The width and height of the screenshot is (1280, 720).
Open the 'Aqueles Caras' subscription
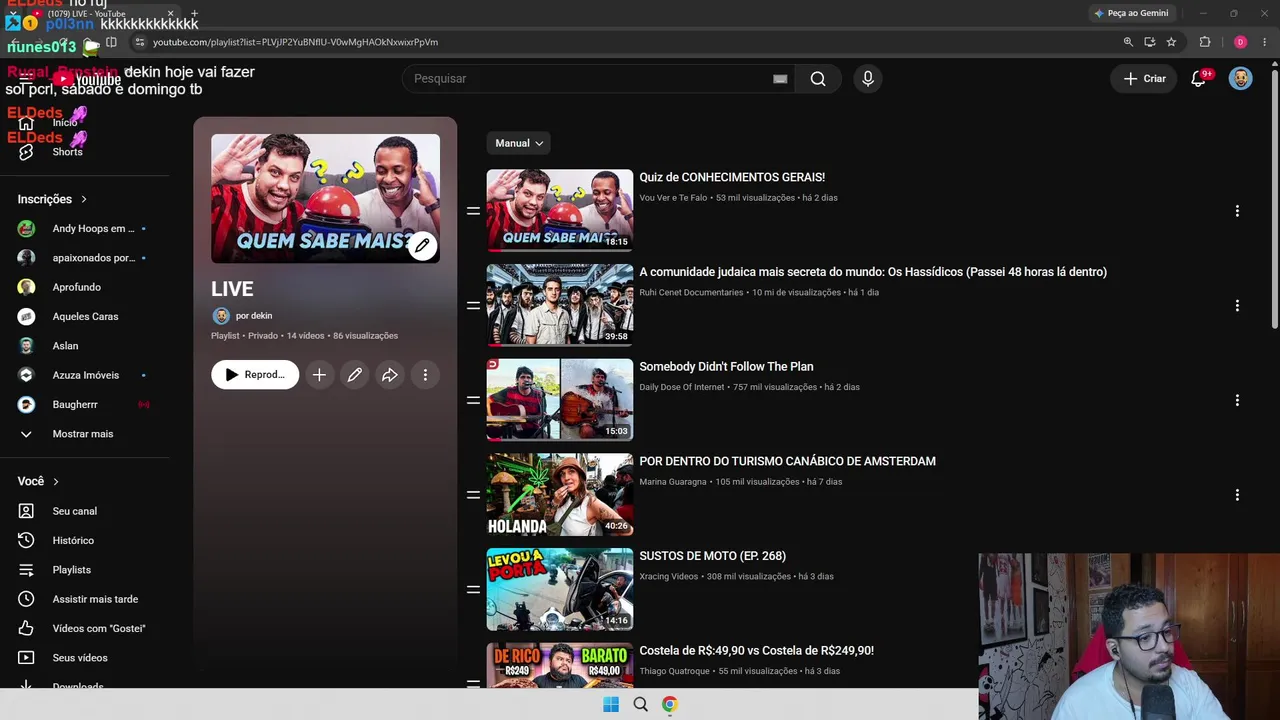[84, 316]
